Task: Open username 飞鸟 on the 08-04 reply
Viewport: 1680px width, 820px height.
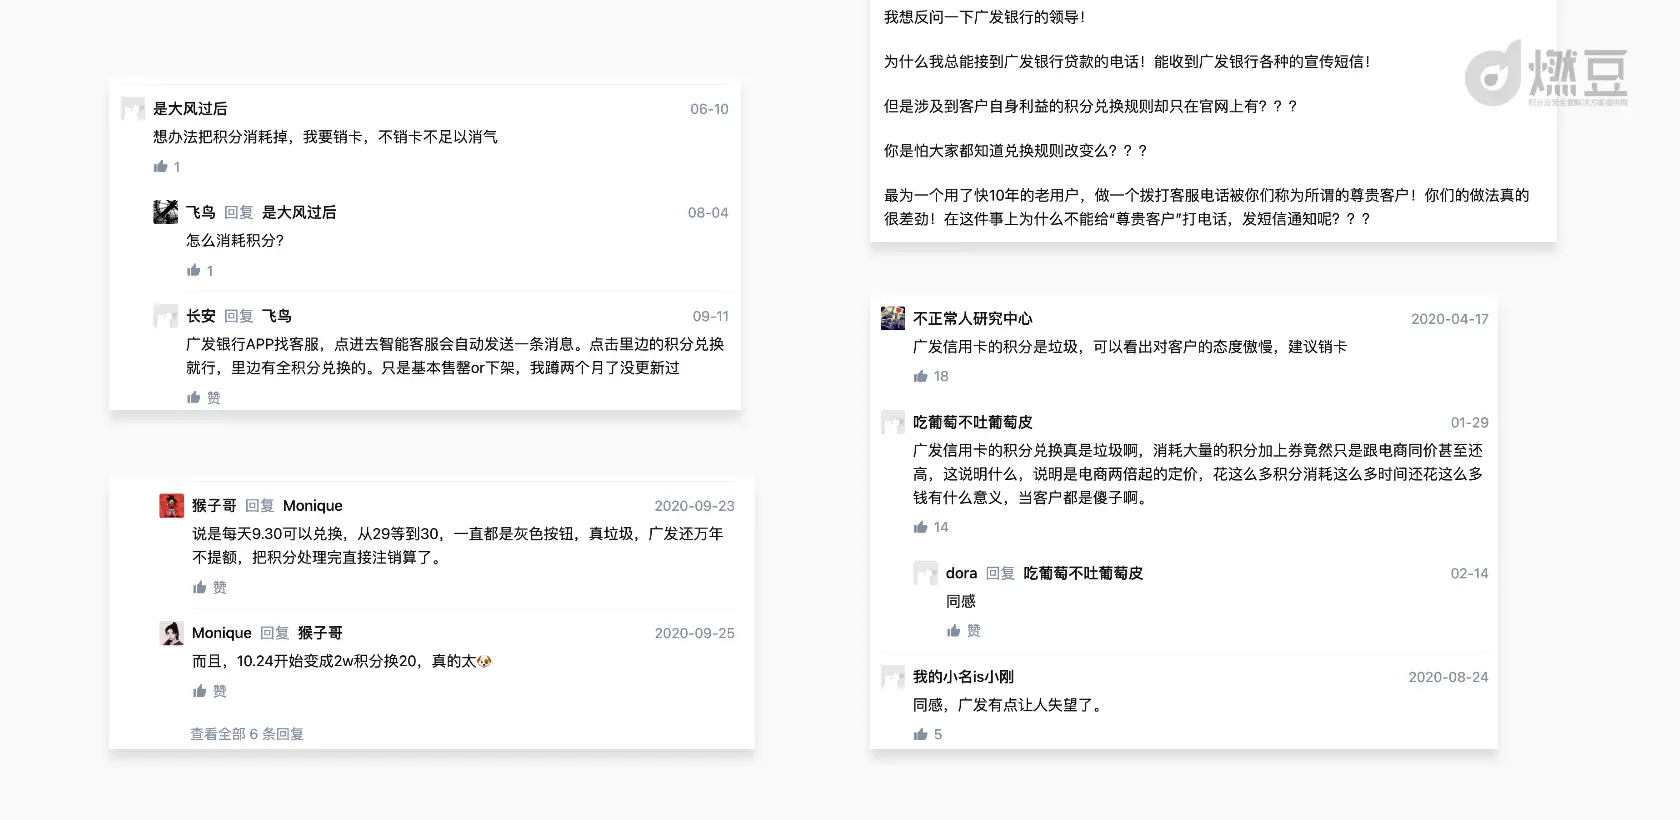Action: (x=201, y=212)
